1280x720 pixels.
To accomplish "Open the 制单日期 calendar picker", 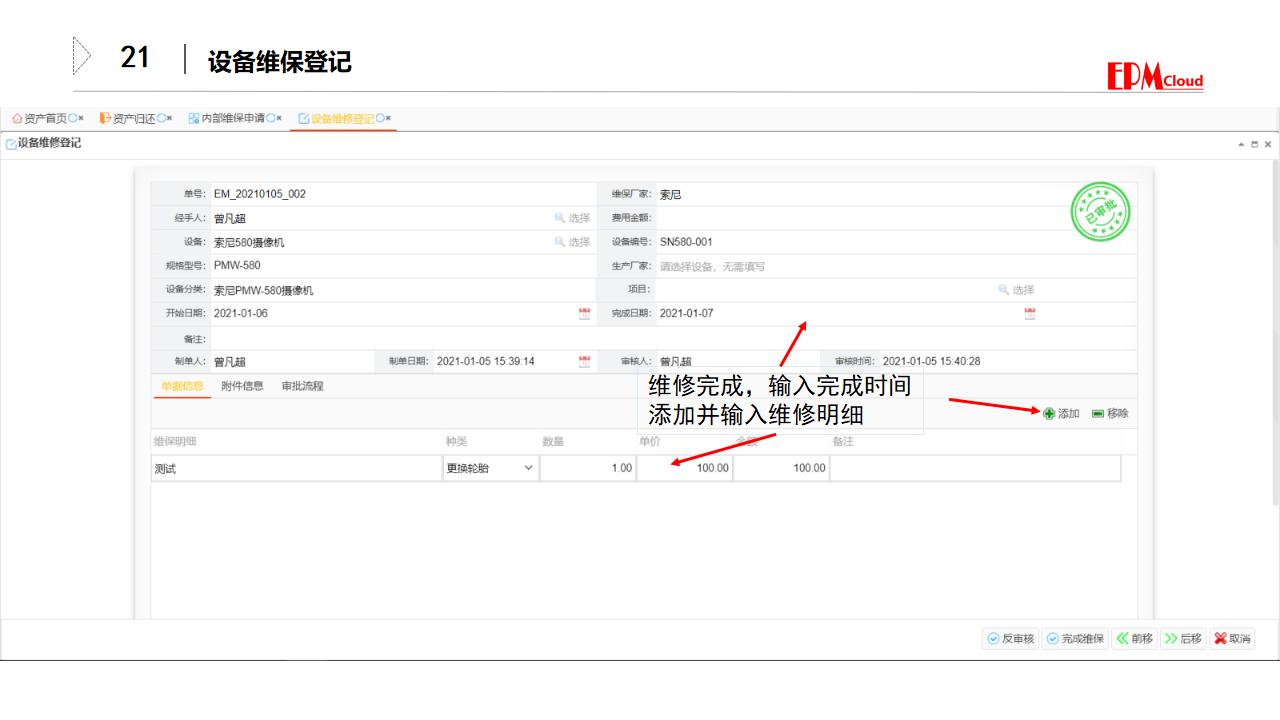I will click(x=585, y=362).
